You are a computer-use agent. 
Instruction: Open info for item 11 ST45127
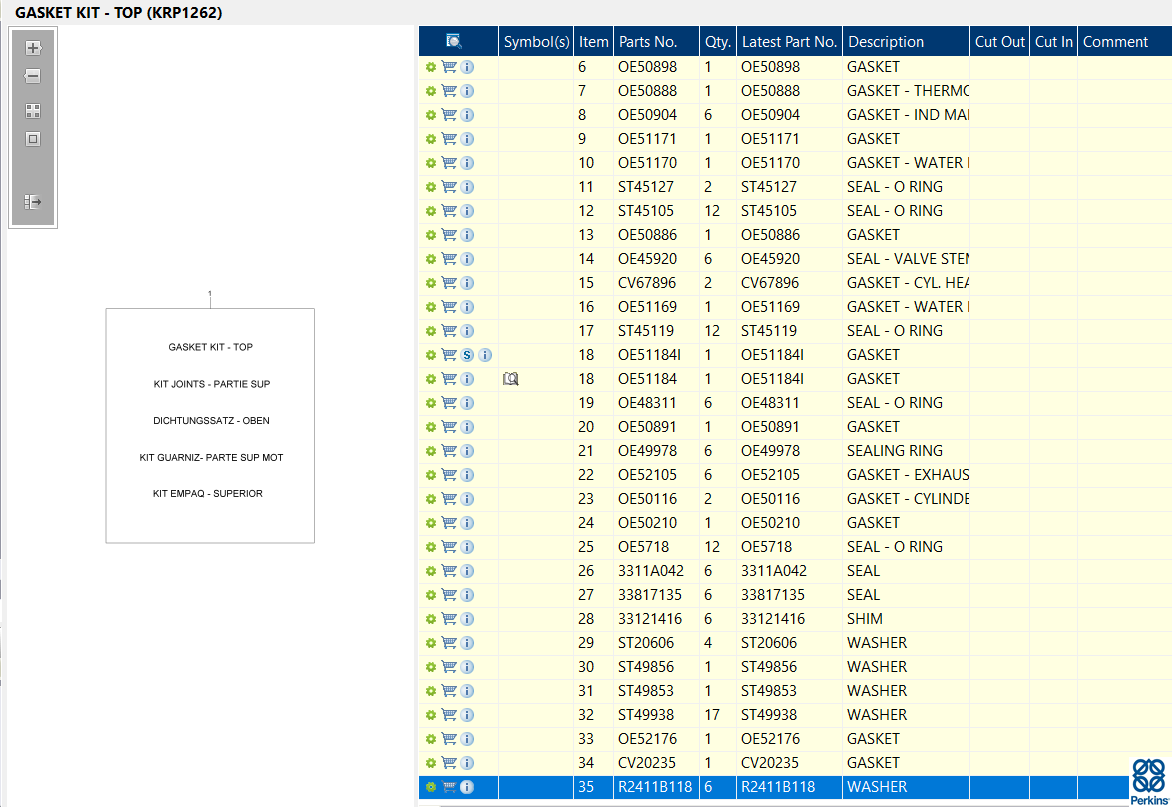click(x=467, y=187)
